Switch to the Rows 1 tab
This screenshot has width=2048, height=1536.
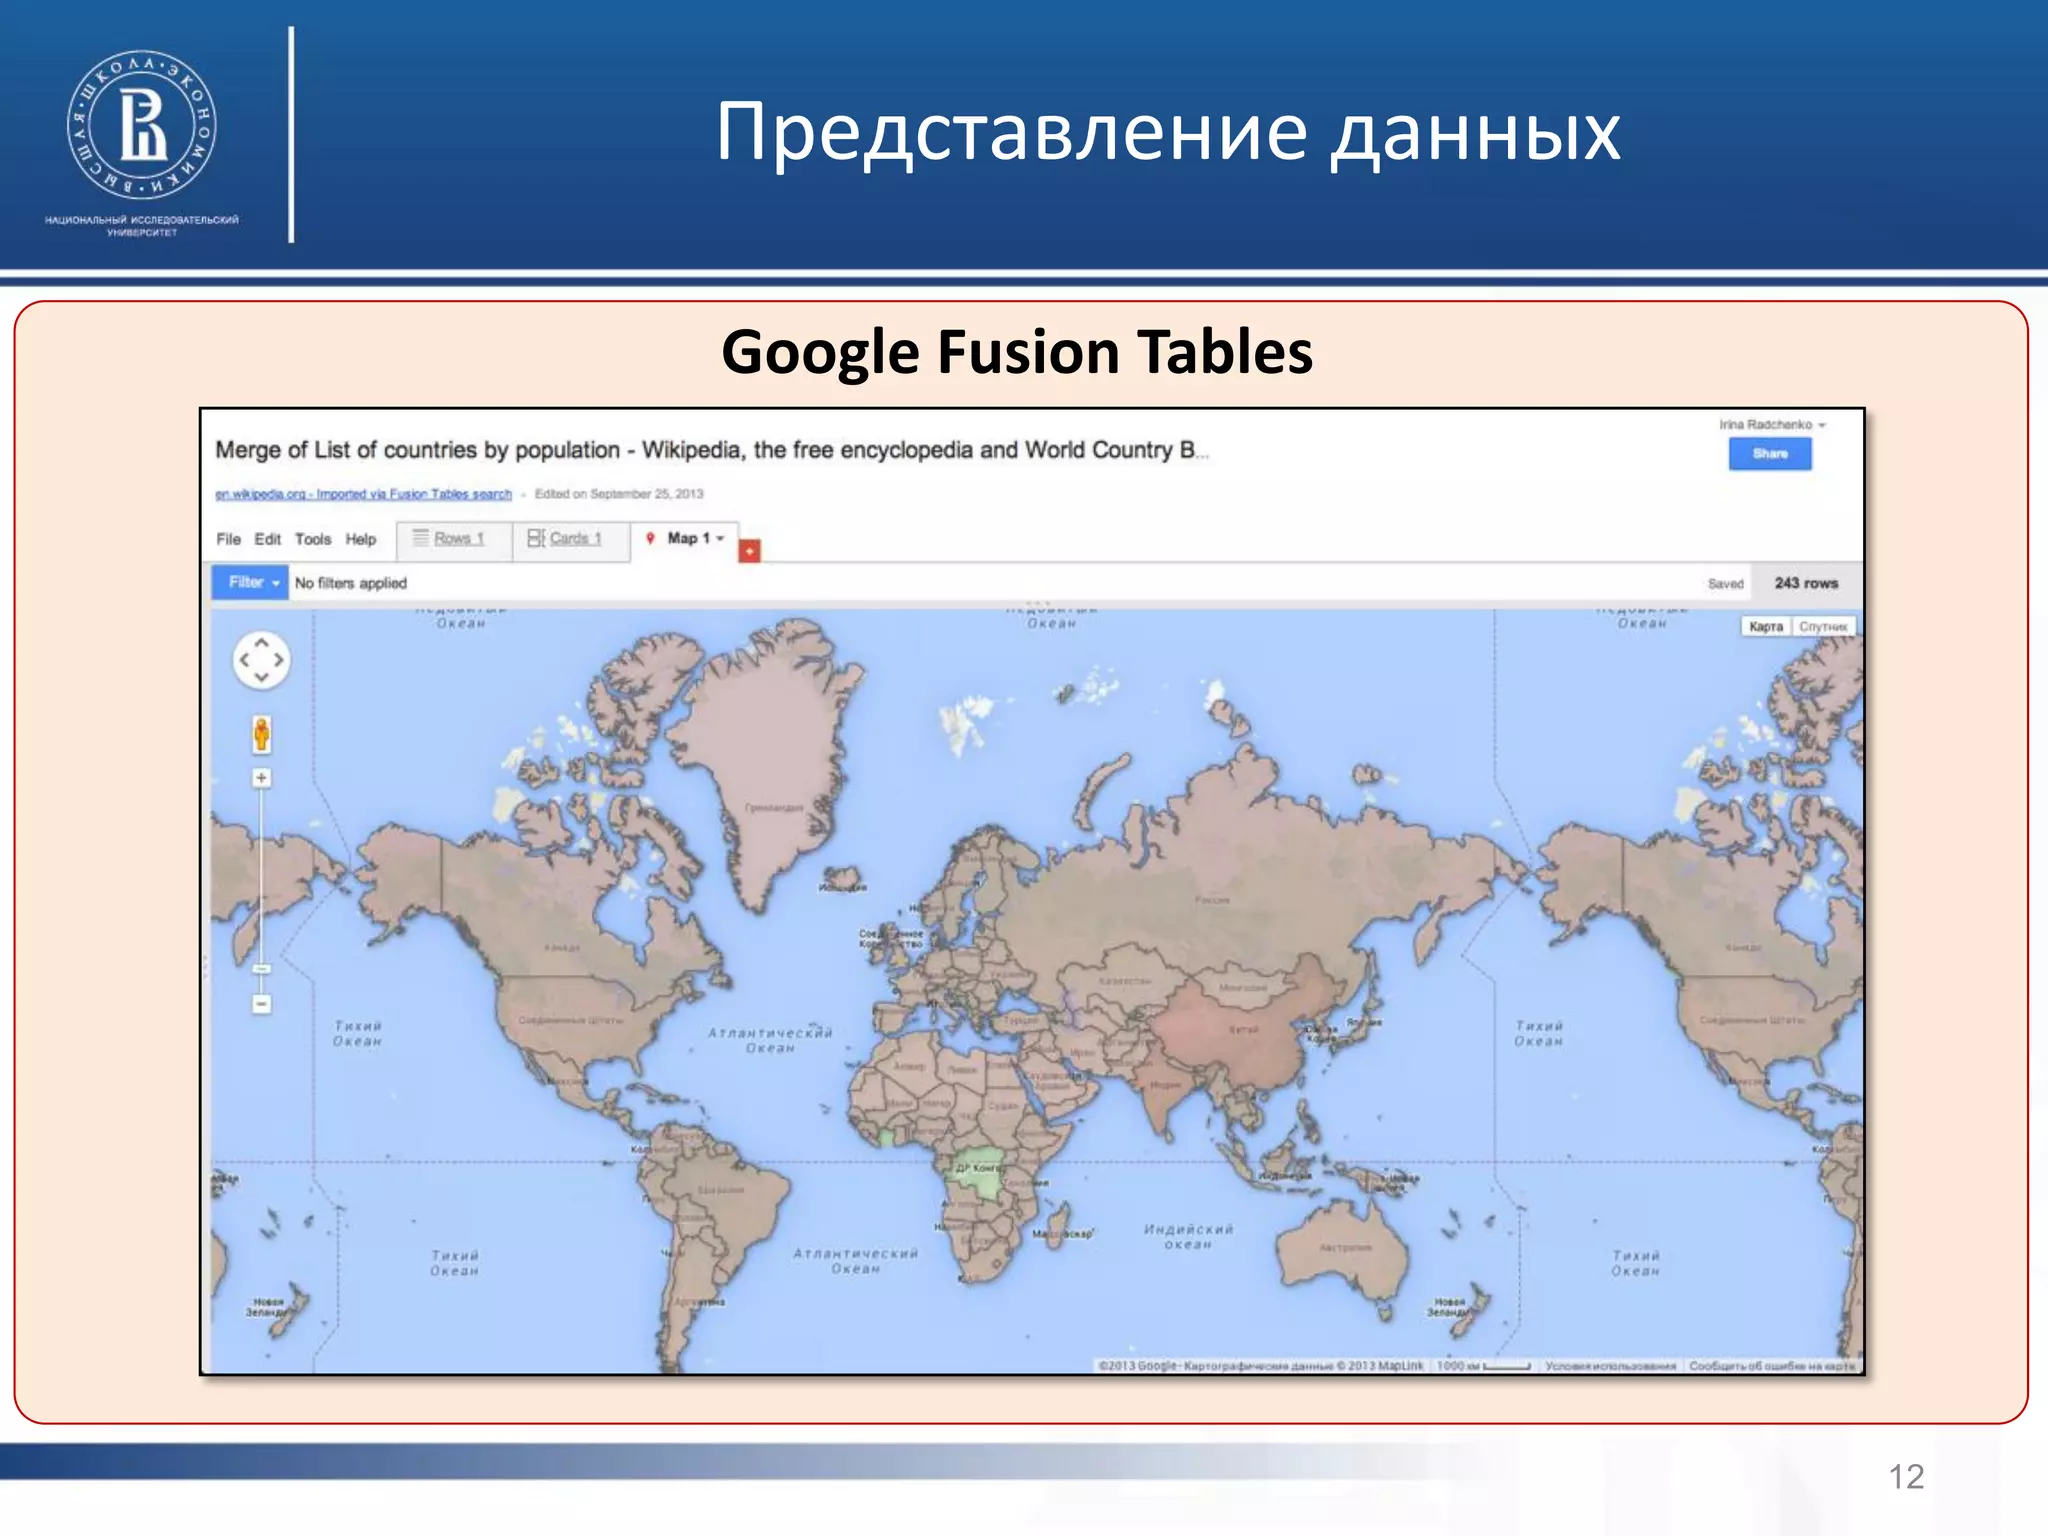[x=454, y=540]
